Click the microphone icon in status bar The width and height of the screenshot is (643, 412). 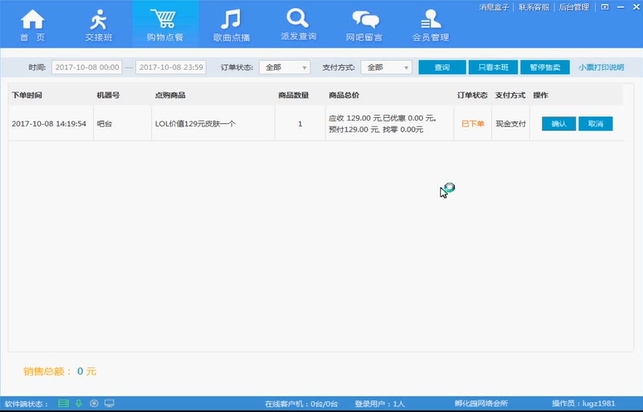coord(79,403)
